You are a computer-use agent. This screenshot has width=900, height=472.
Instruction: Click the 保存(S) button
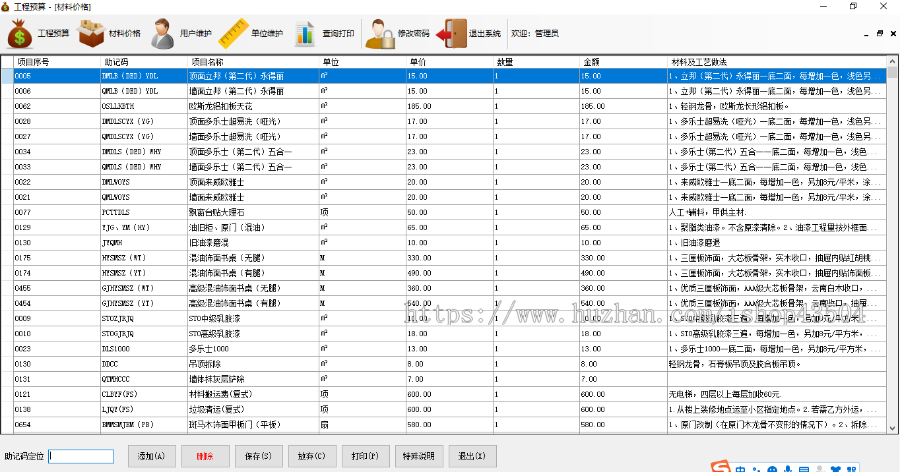coord(258,456)
